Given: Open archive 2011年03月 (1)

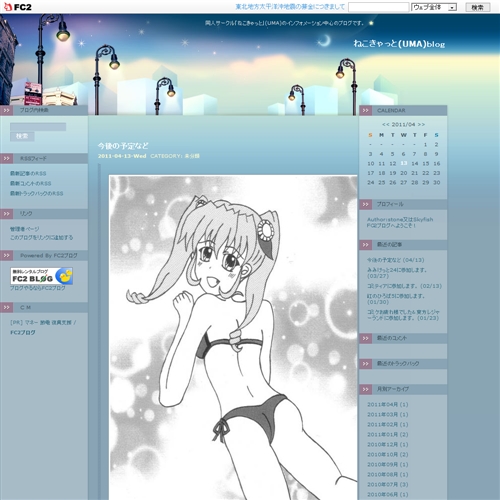Looking at the screenshot, I should pos(388,414).
